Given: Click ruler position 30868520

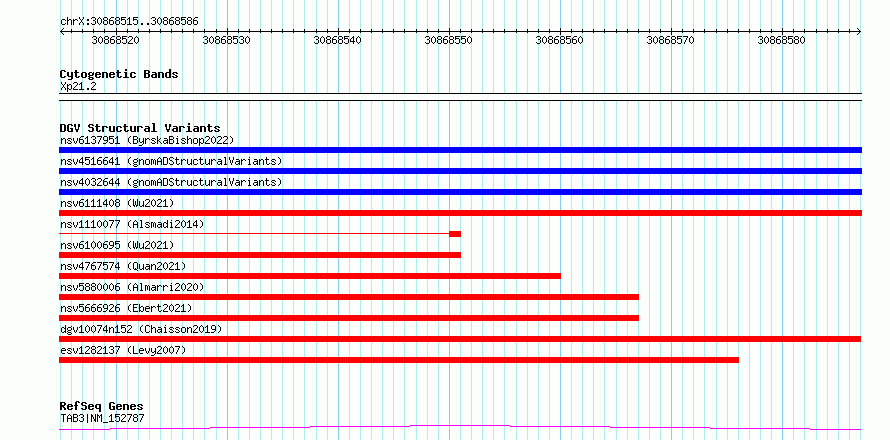Looking at the screenshot, I should tap(116, 41).
